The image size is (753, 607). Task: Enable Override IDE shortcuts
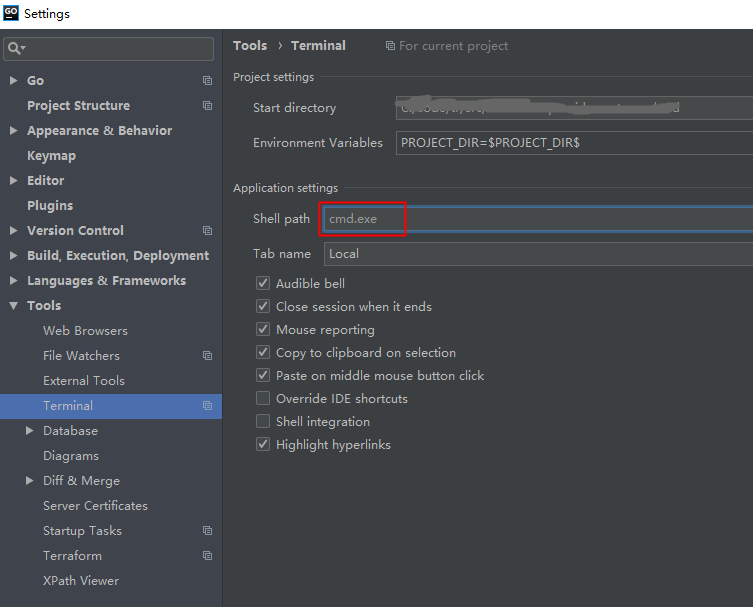click(x=263, y=399)
